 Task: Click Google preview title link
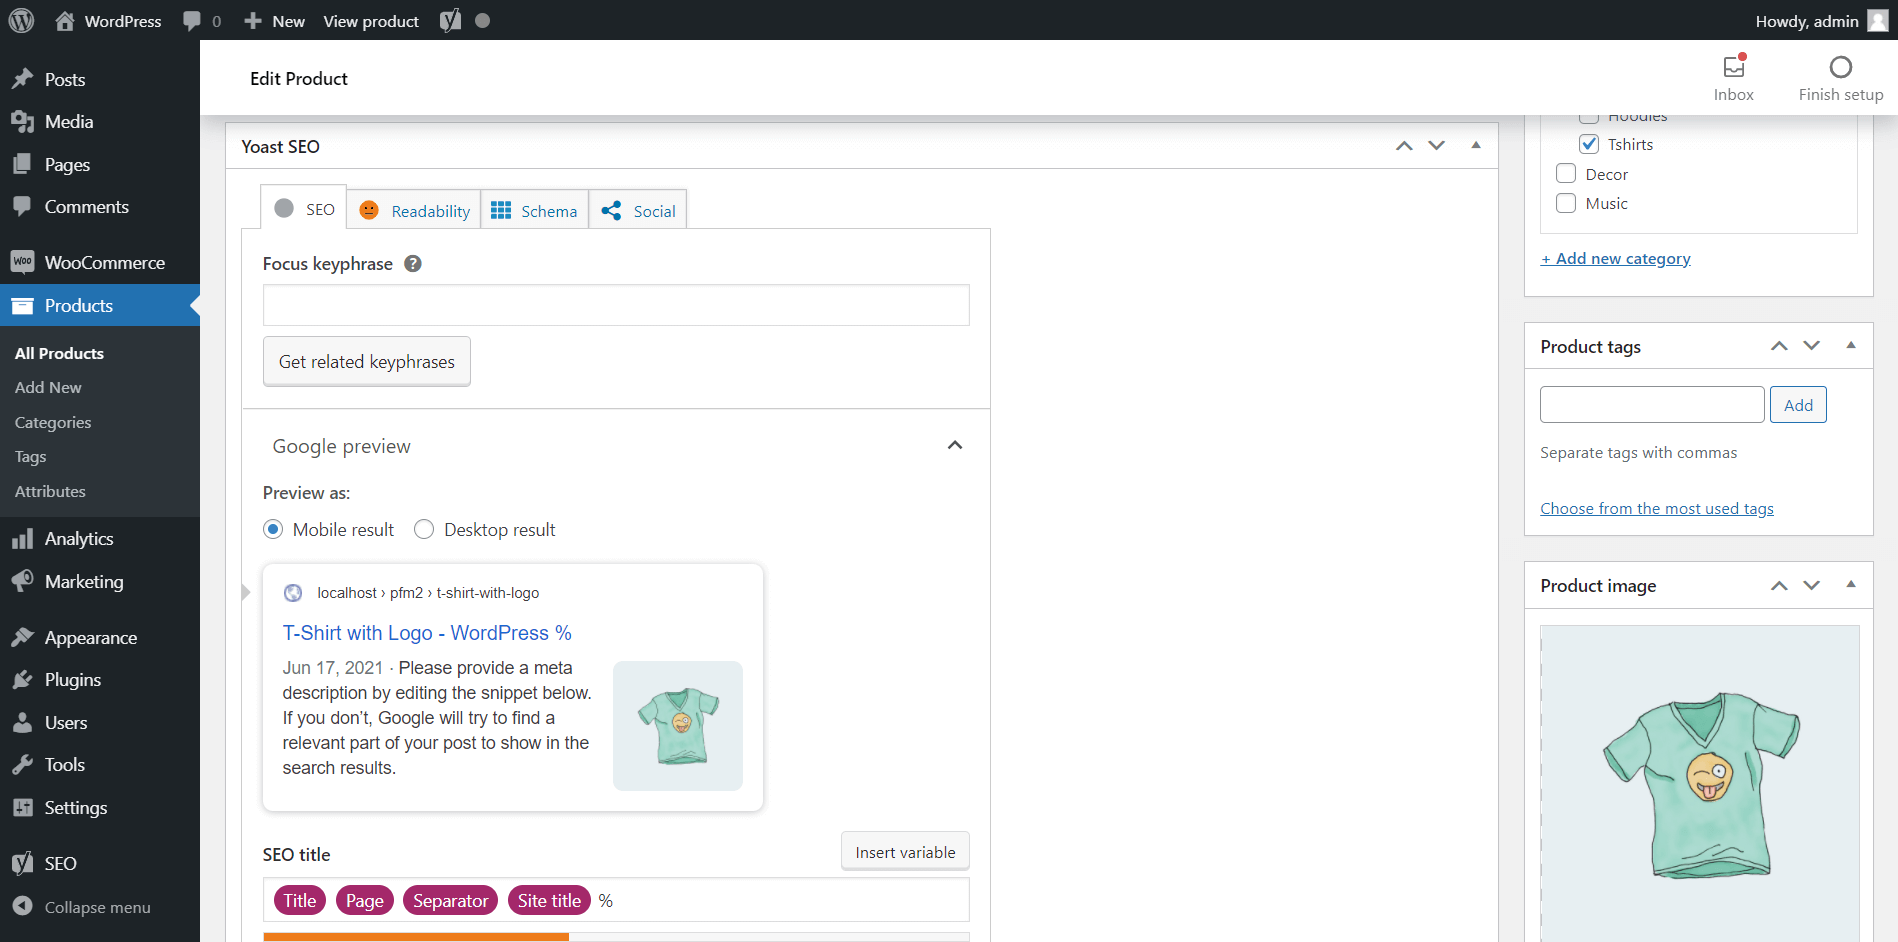coord(427,633)
